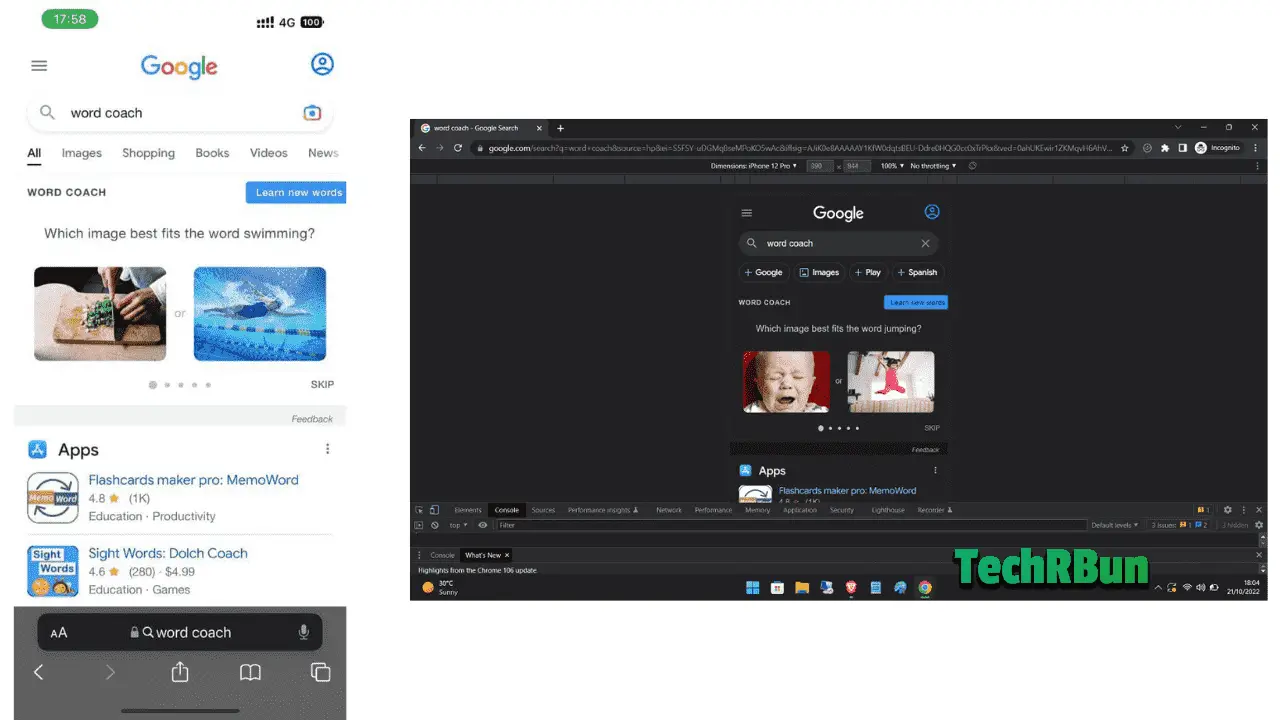Viewport: 1280px width, 720px height.
Task: Go back in the Chrome window
Action: click(x=422, y=148)
